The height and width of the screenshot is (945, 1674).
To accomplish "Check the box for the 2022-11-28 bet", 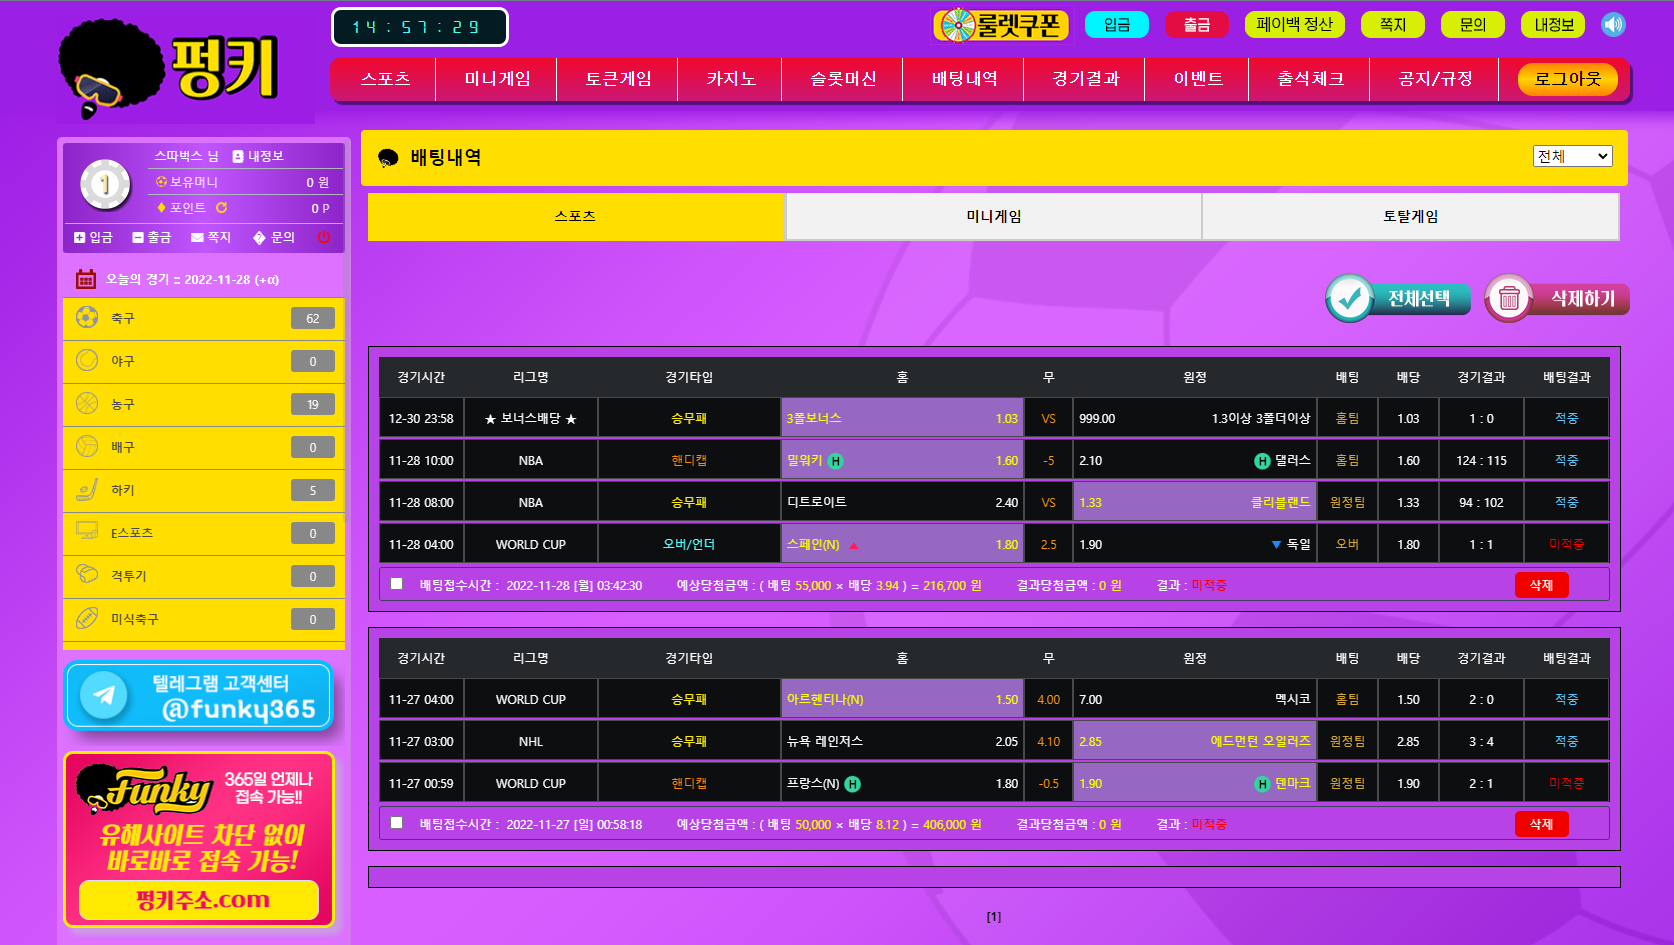I will pos(397,584).
